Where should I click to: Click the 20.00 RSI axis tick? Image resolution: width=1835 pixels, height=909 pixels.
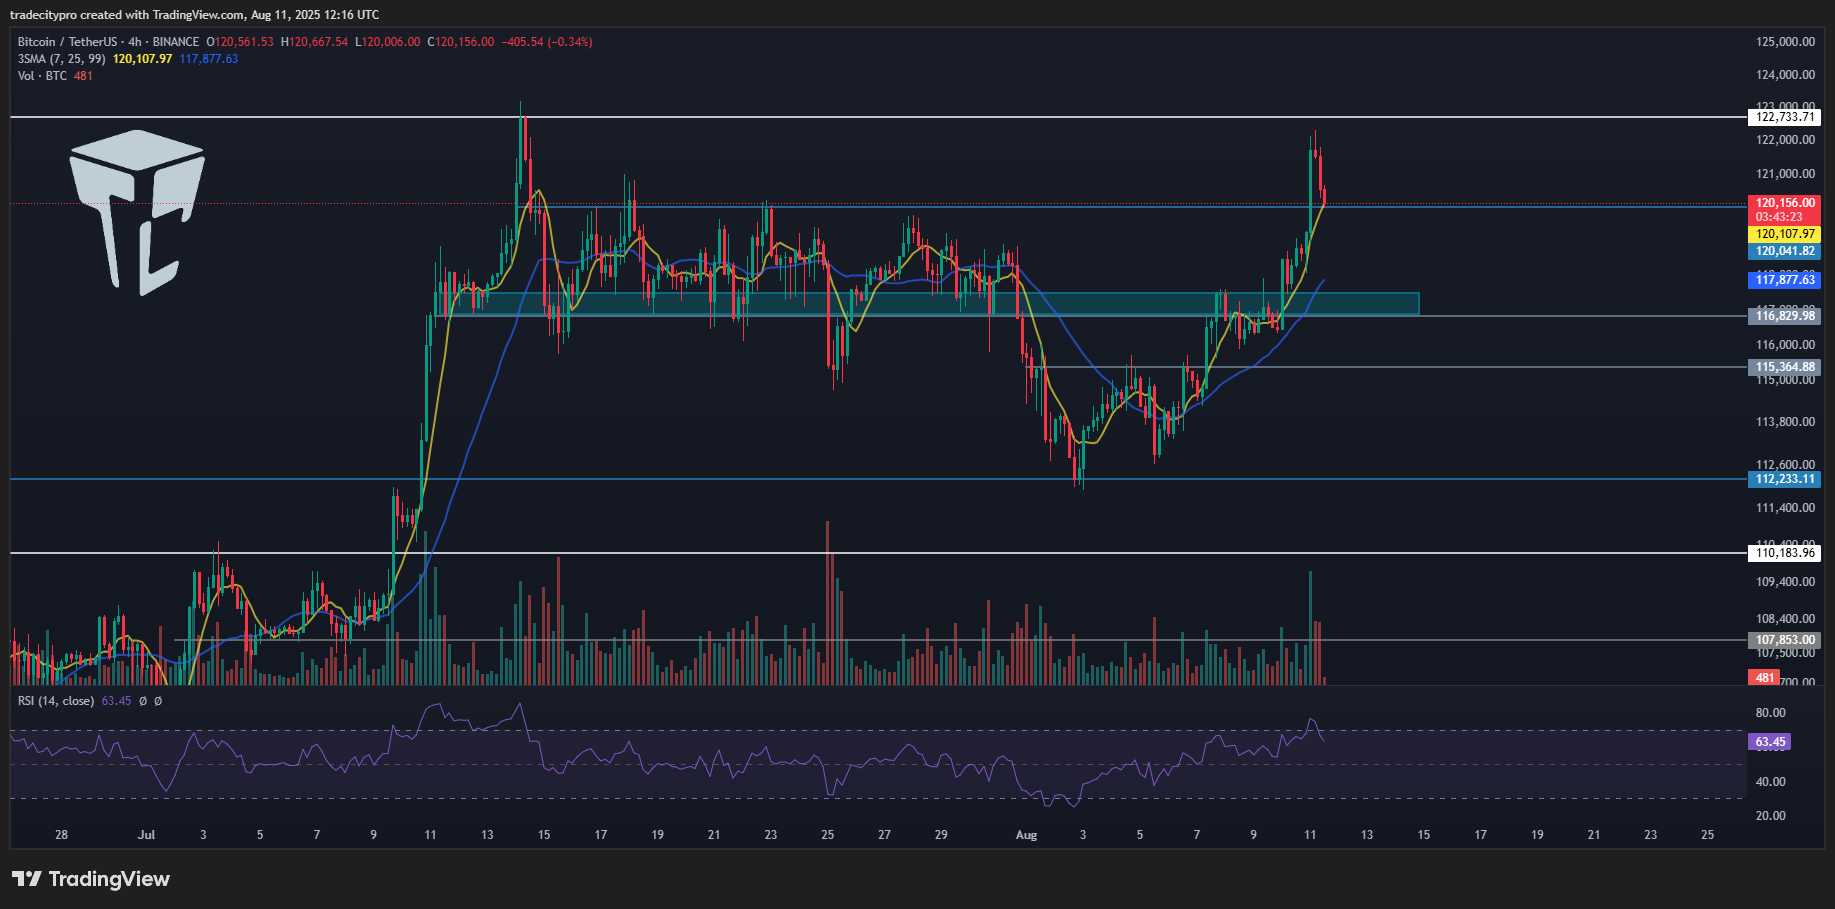tap(1770, 816)
